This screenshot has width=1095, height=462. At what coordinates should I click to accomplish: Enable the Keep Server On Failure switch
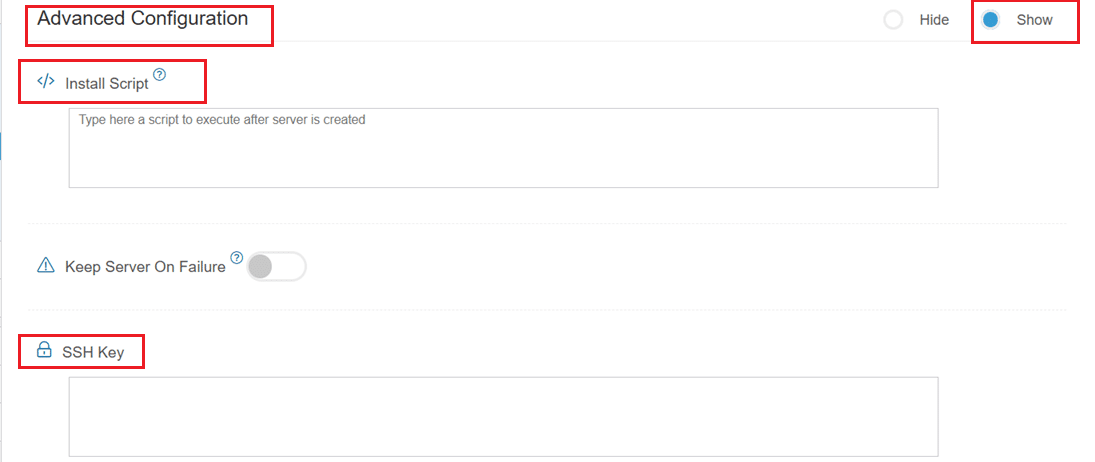[x=277, y=267]
